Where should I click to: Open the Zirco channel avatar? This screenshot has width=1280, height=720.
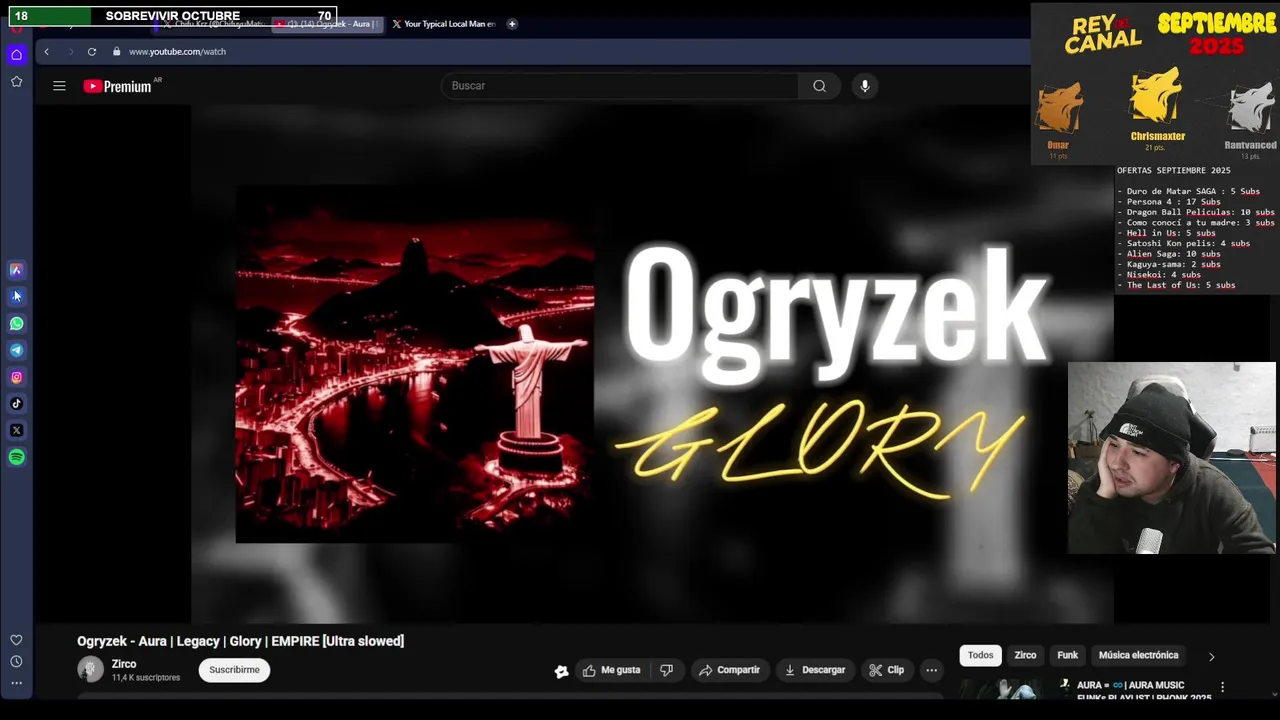point(90,670)
